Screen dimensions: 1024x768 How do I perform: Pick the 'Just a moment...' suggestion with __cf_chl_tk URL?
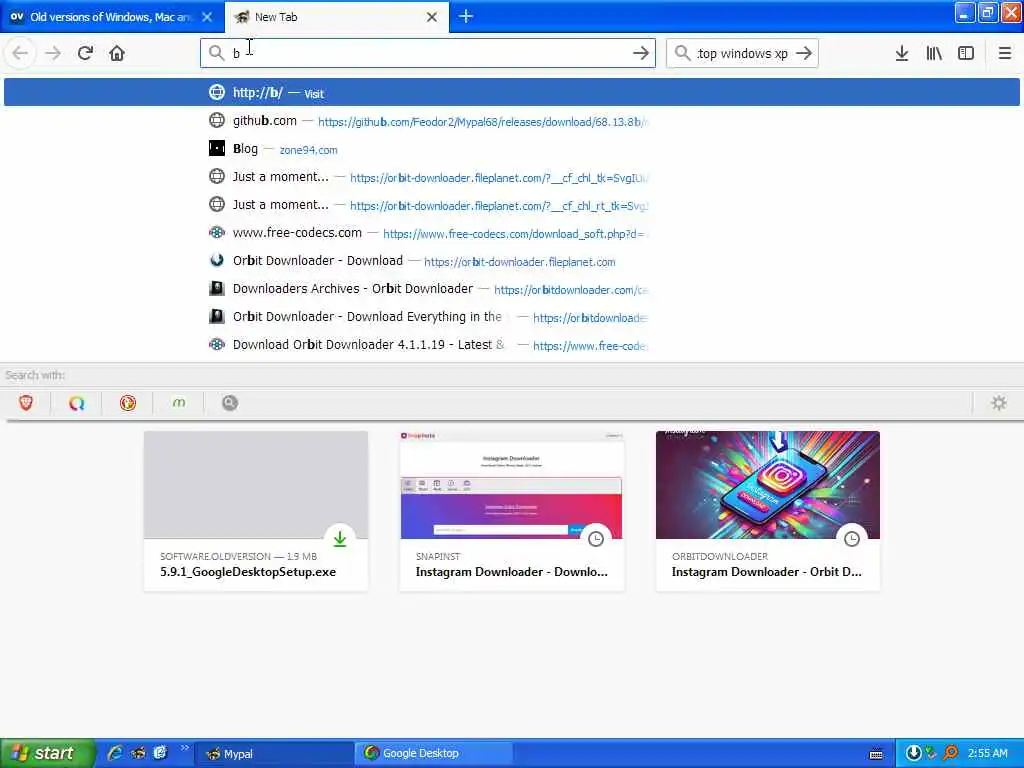pos(512,177)
